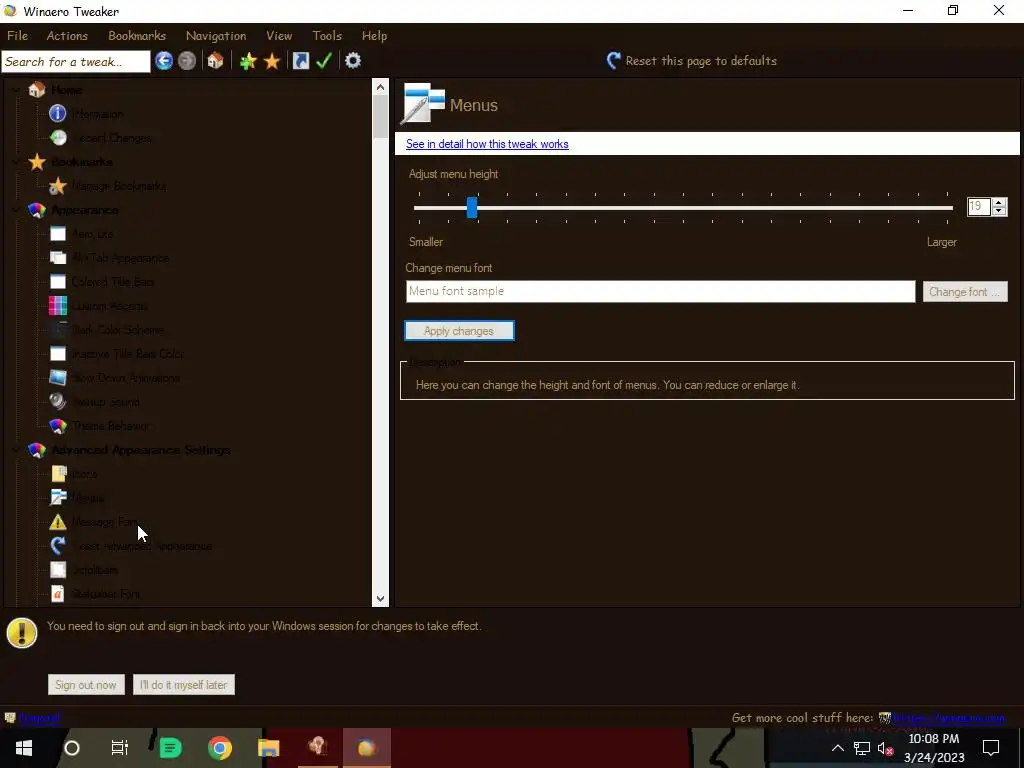Collapse Advanced Appearance Settings node

point(16,450)
